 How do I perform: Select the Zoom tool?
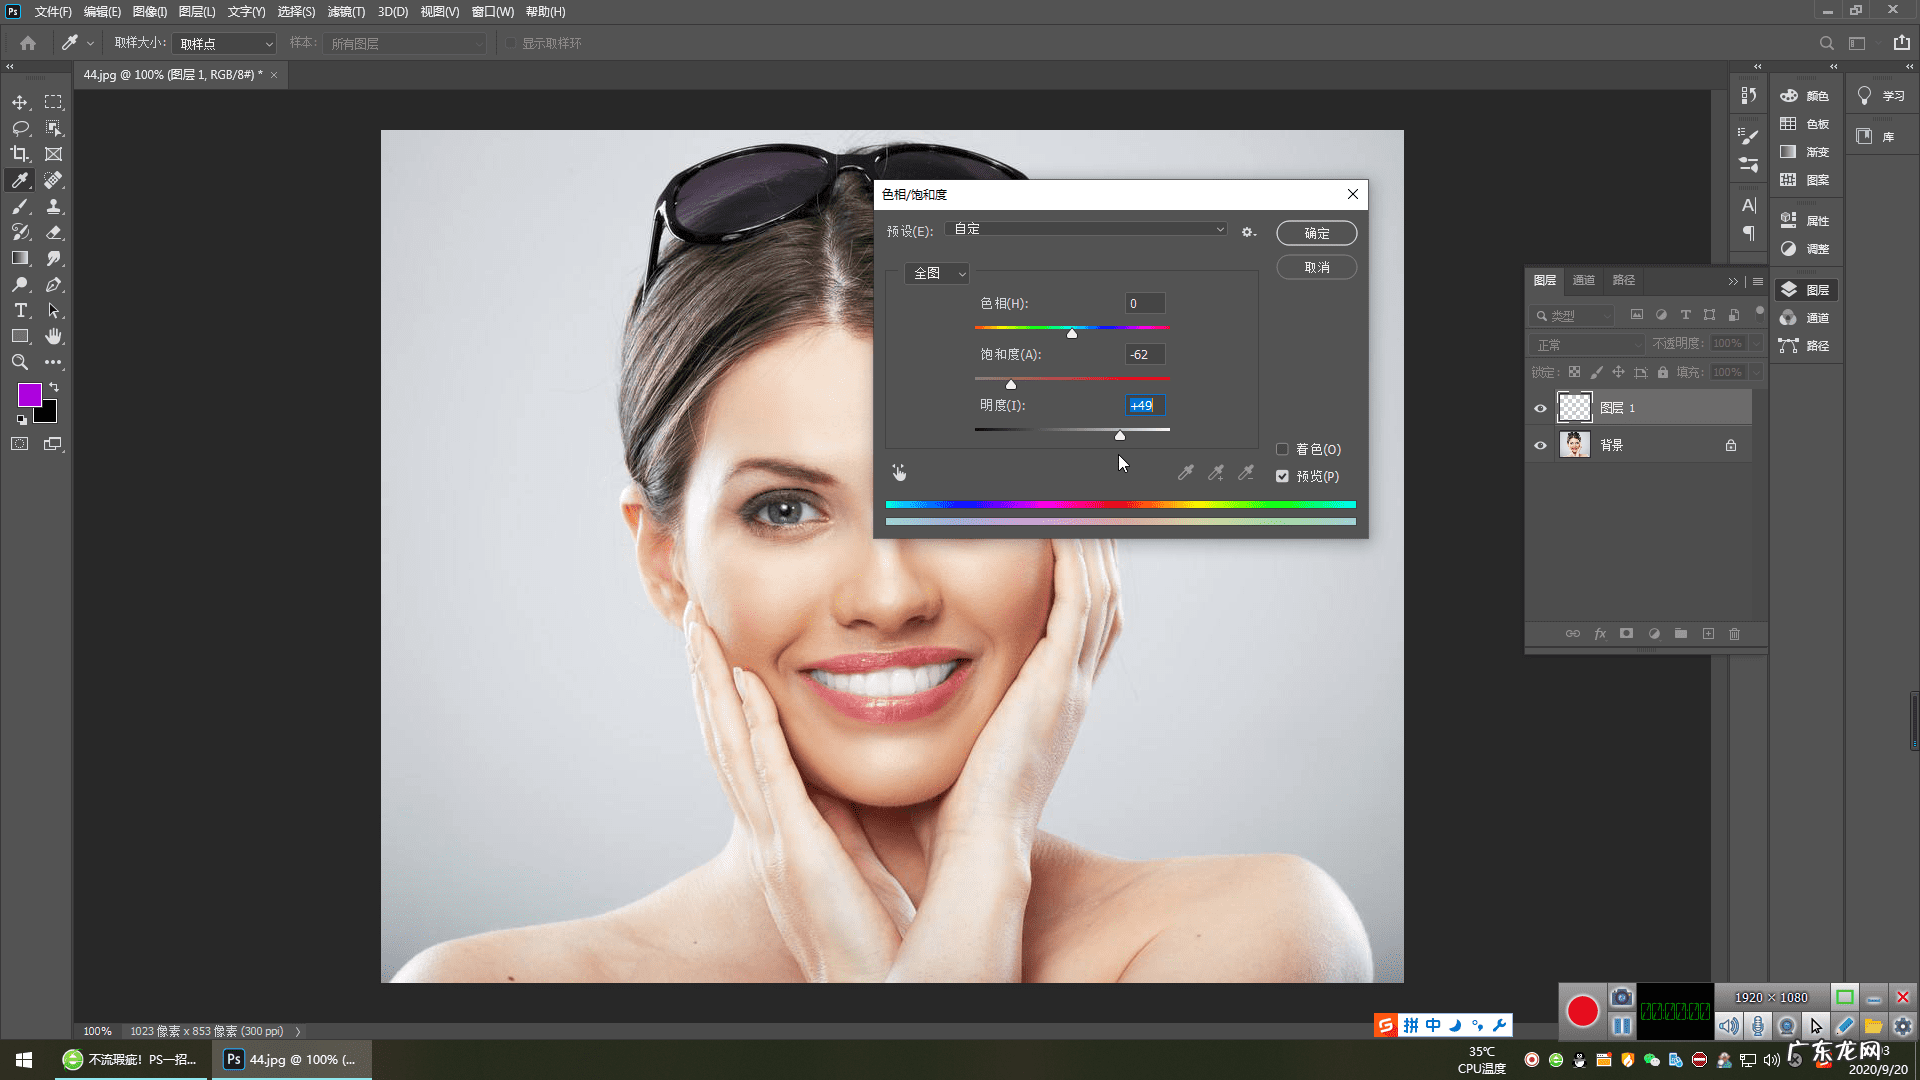[x=20, y=362]
